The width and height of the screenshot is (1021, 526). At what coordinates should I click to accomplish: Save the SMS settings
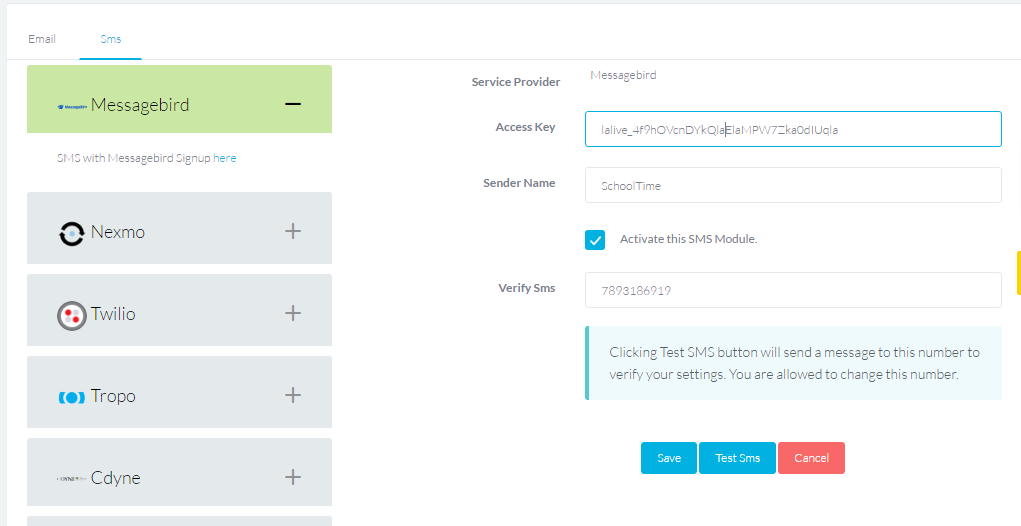[669, 458]
